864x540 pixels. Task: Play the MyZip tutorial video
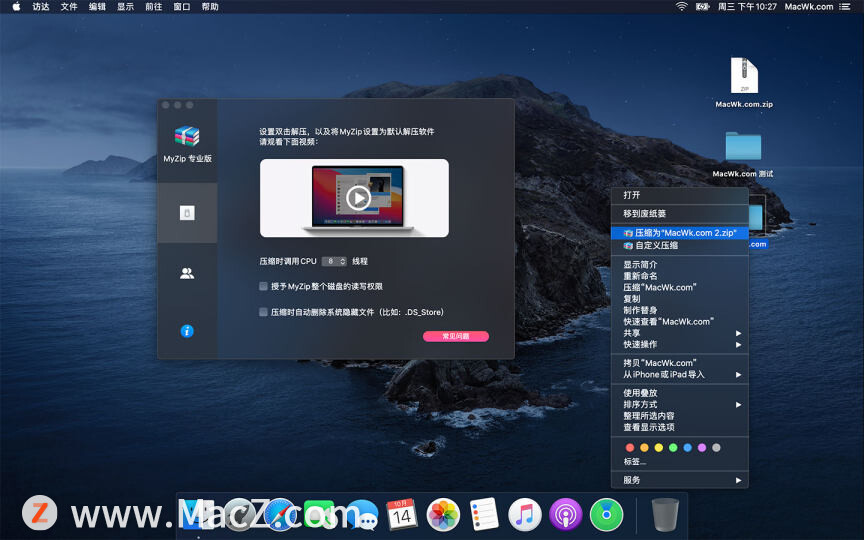click(x=358, y=198)
